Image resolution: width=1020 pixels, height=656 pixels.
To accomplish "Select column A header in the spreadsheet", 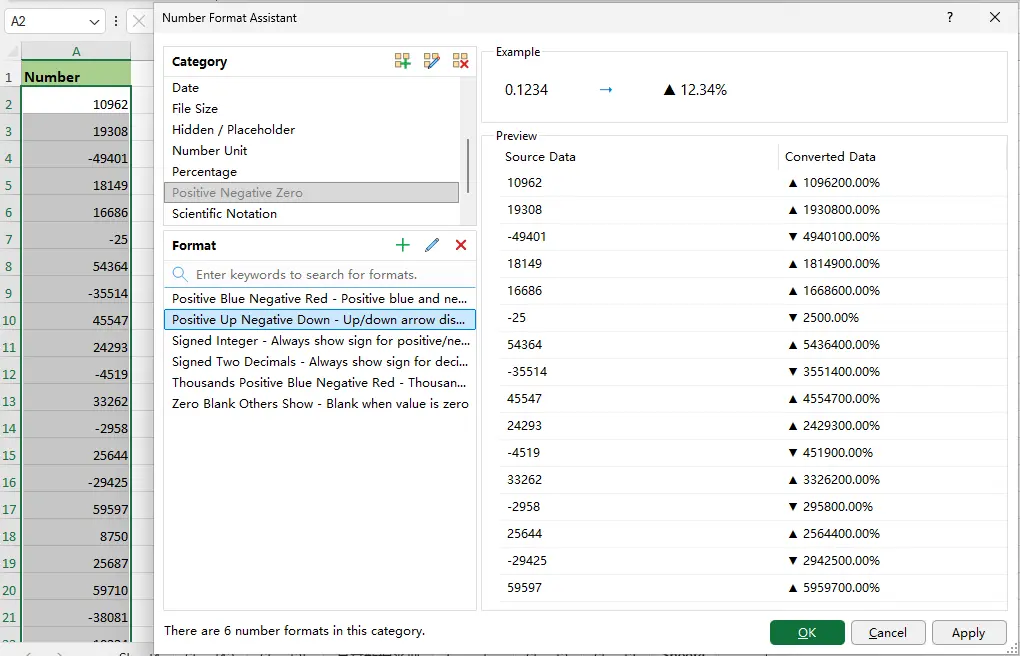I will [x=76, y=51].
